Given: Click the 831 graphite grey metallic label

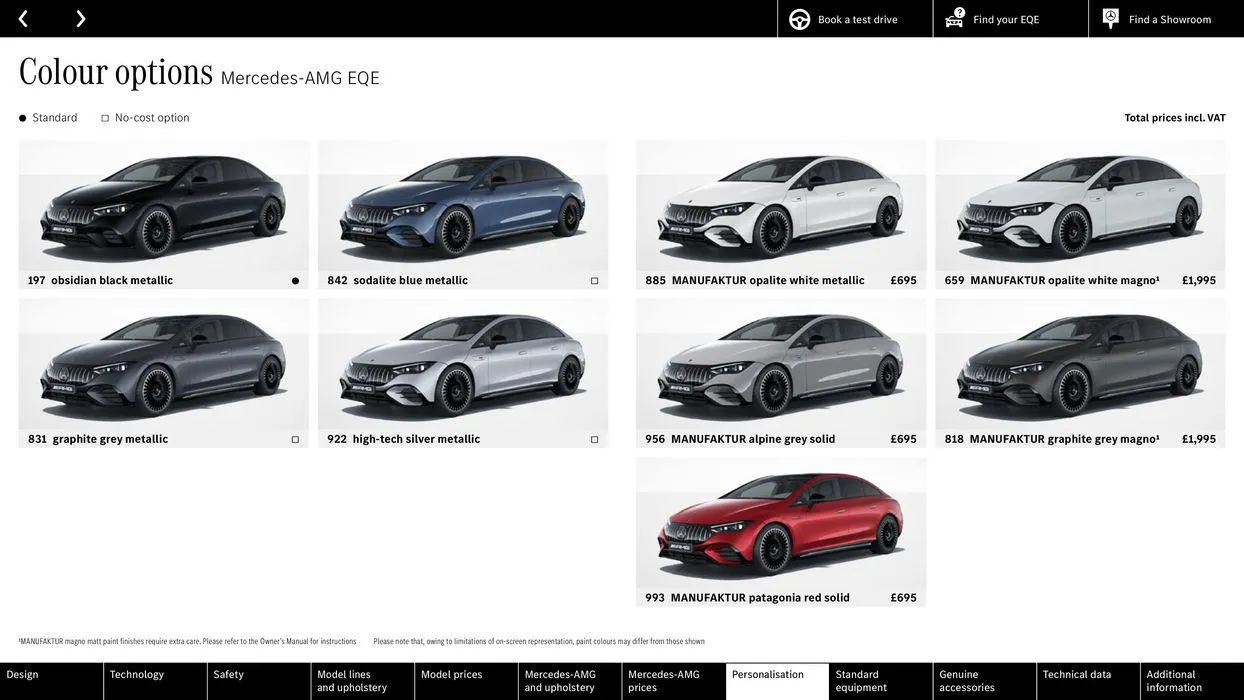Looking at the screenshot, I should click(x=98, y=440).
